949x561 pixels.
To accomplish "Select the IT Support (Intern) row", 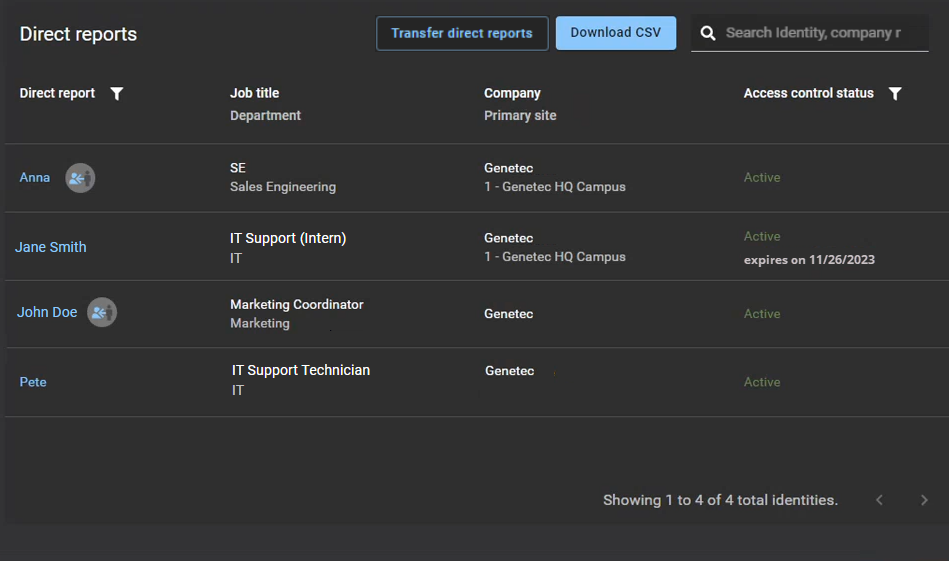I will 288,239.
